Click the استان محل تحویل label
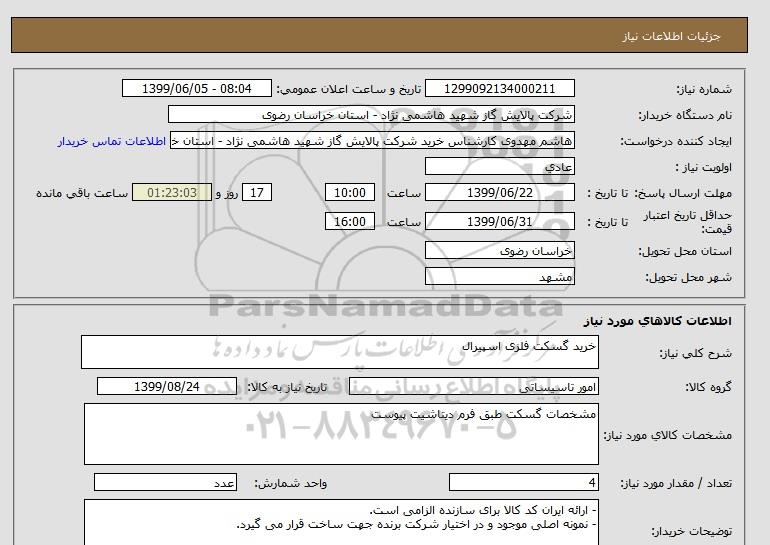The width and height of the screenshot is (770, 545). (685, 251)
